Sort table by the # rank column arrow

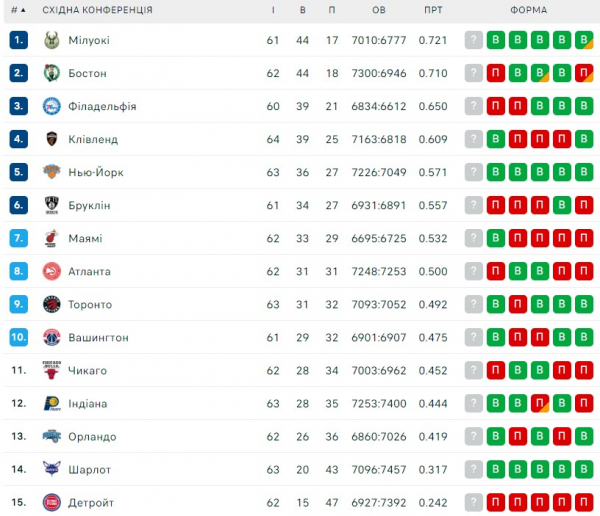[21, 10]
